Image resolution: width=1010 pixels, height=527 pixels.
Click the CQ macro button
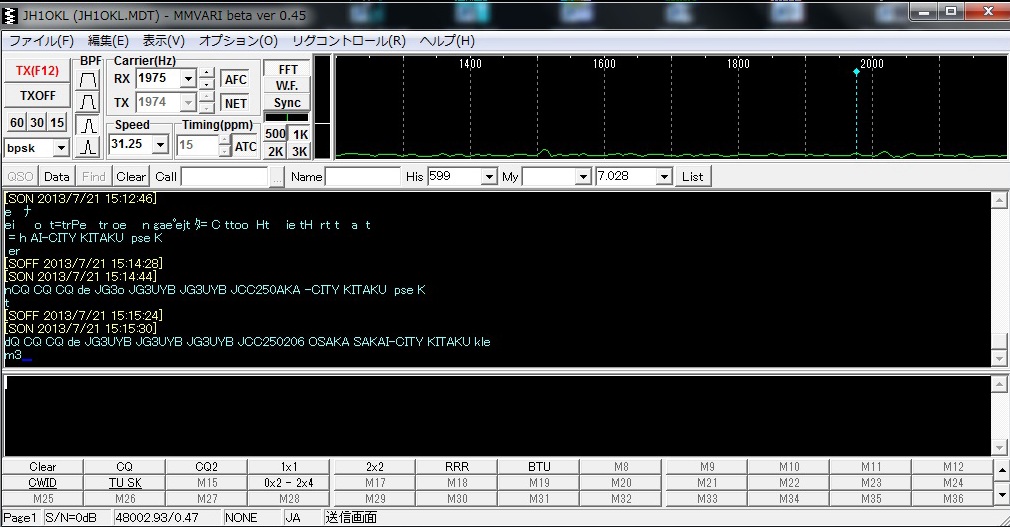[124, 466]
